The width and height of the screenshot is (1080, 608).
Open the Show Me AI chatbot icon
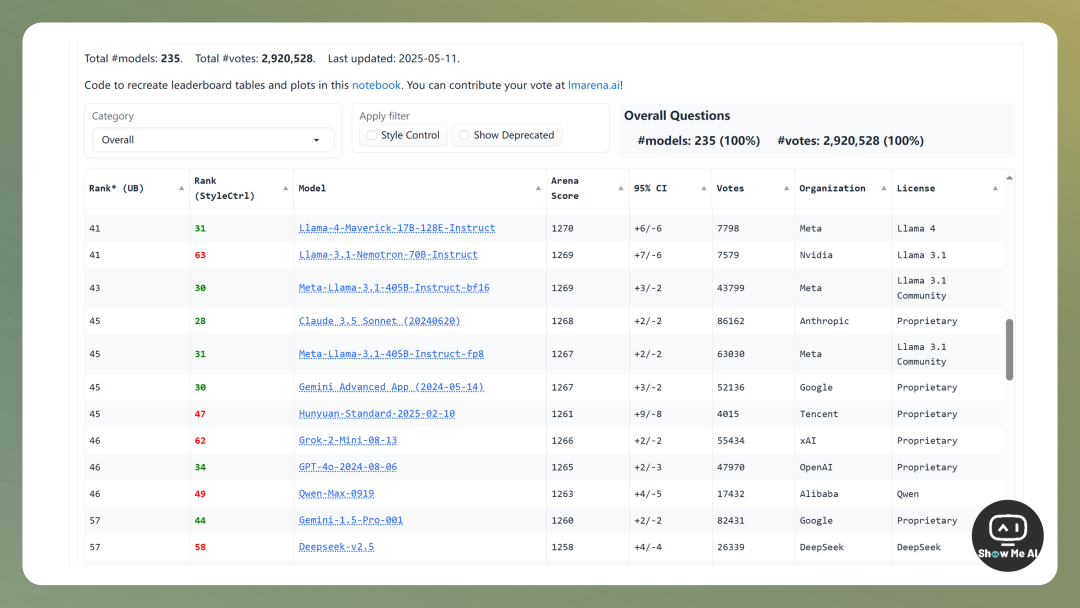pyautogui.click(x=1008, y=536)
